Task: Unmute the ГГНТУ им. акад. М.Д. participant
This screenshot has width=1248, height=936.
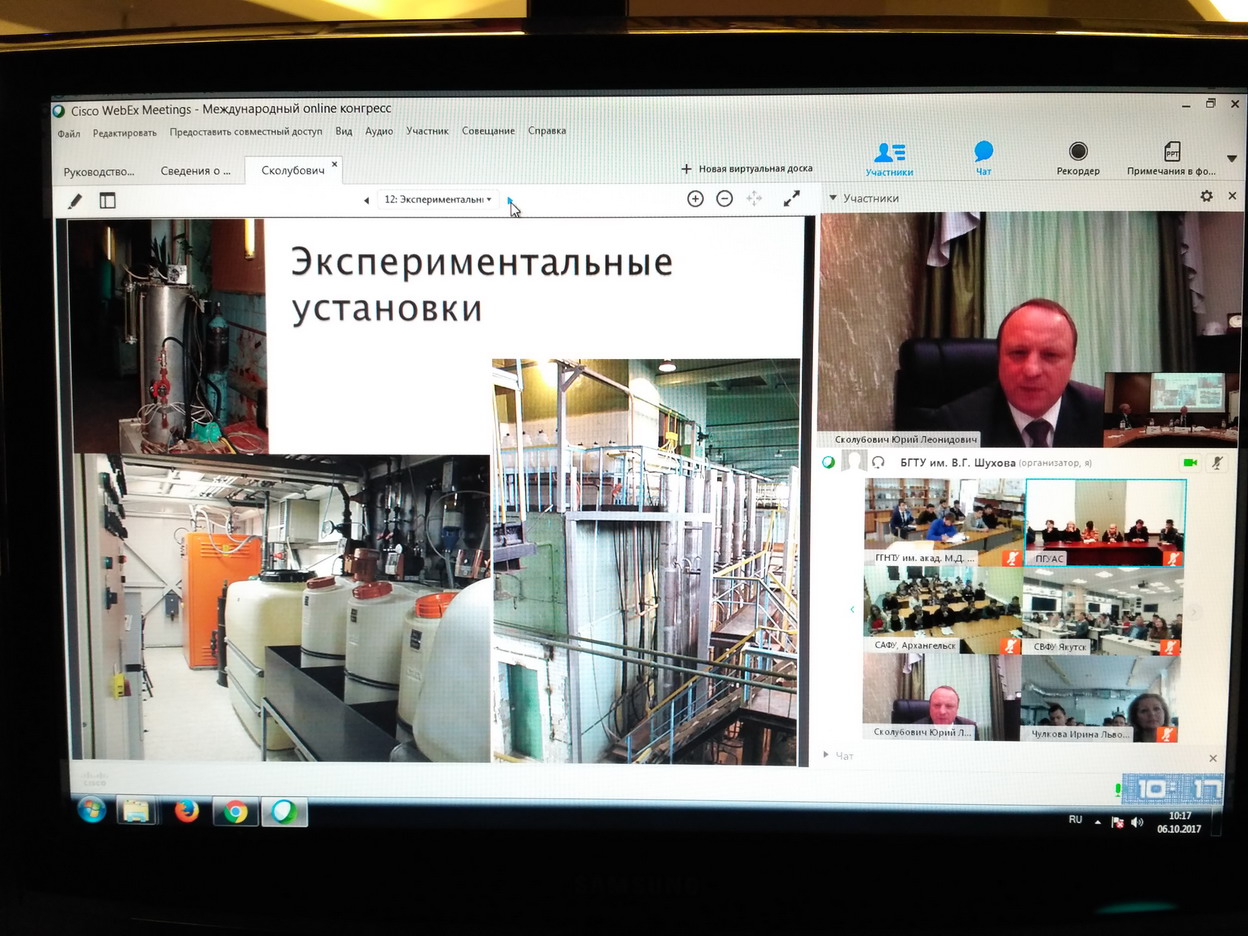Action: [1011, 559]
